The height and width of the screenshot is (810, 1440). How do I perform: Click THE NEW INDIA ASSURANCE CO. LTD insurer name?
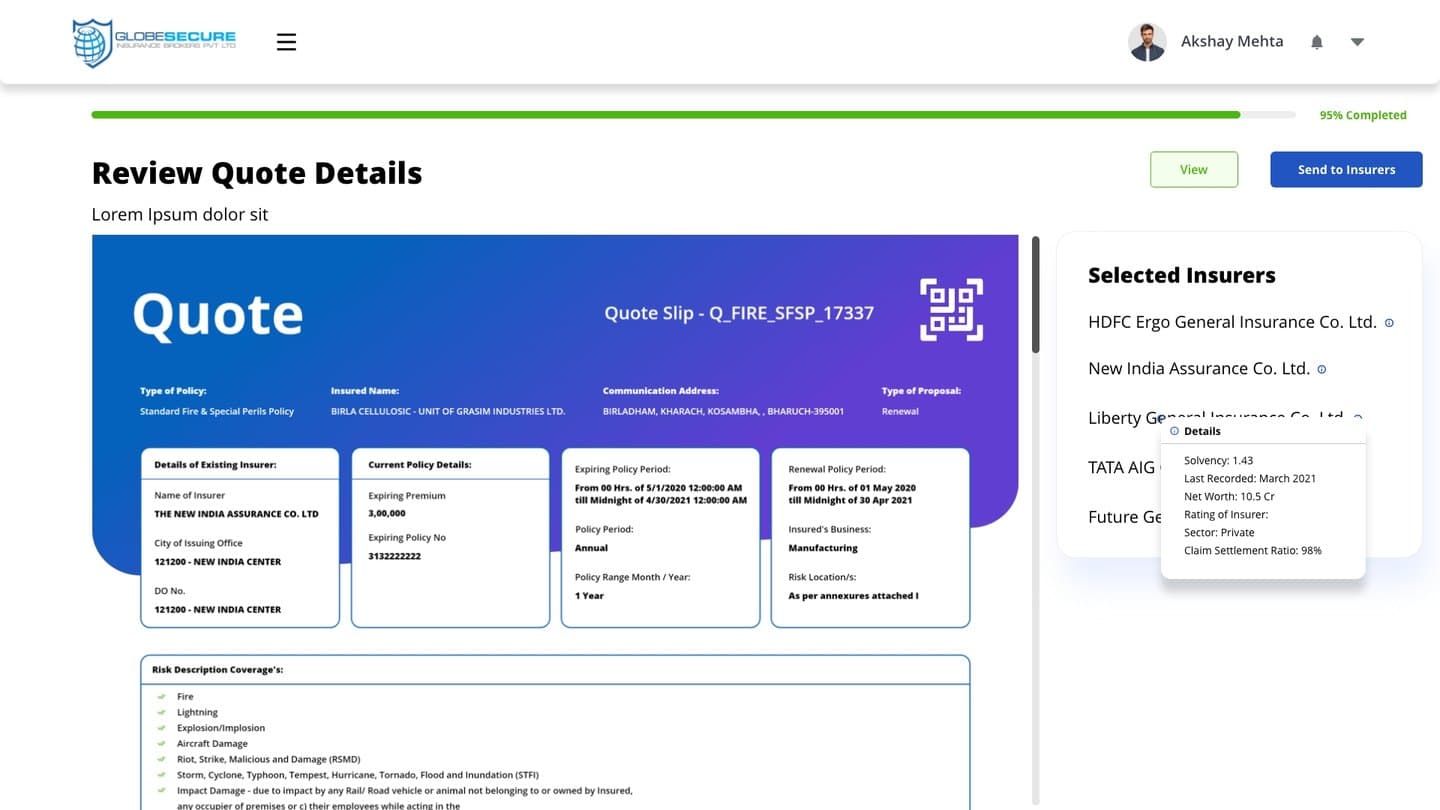click(x=236, y=514)
